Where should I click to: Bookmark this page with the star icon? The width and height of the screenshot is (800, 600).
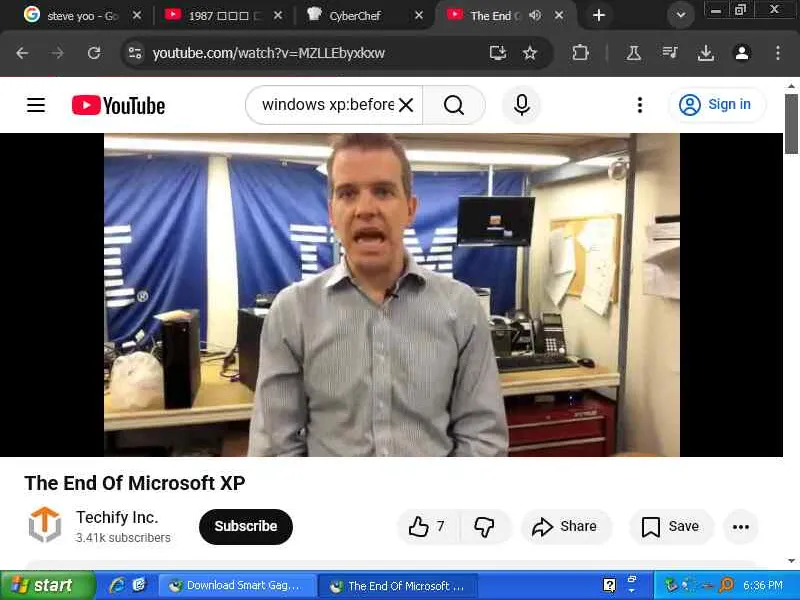pyautogui.click(x=530, y=53)
